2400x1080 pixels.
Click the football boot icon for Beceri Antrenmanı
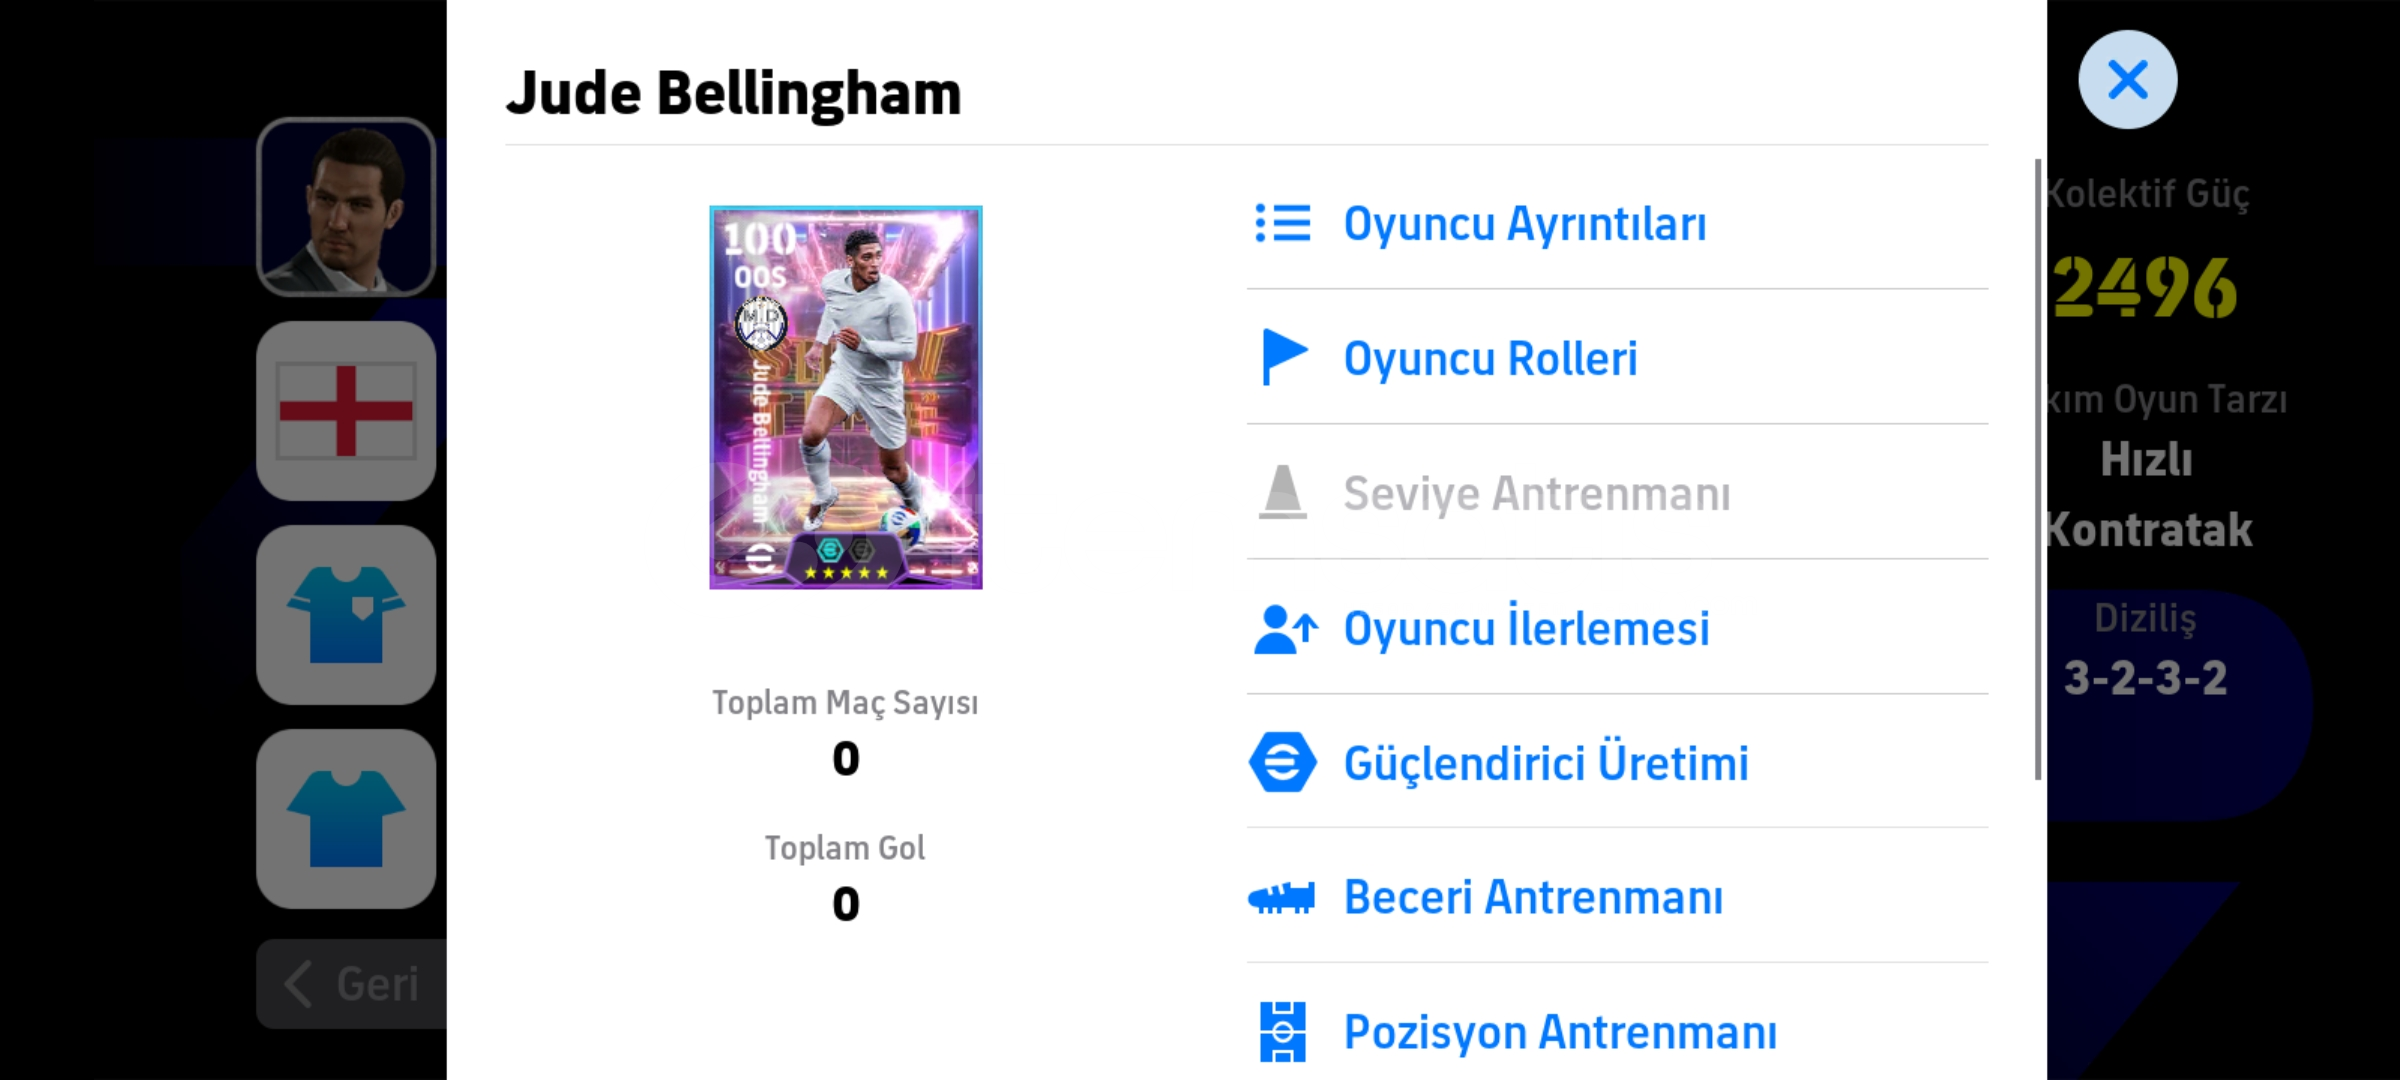(1282, 897)
